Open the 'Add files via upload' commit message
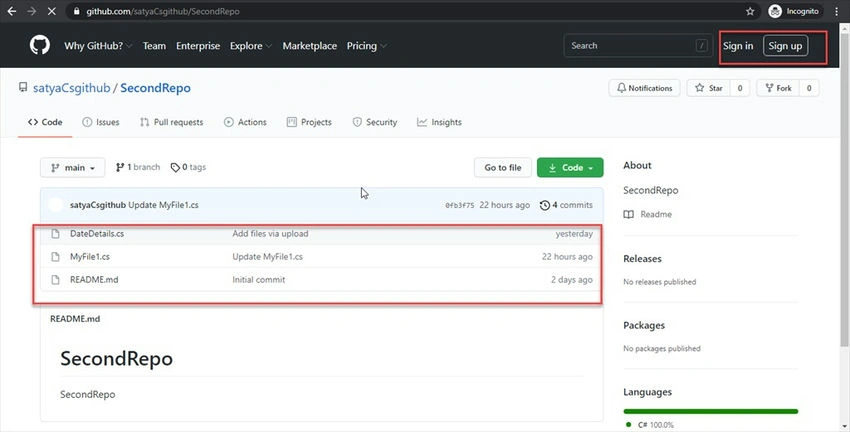850x432 pixels. pos(270,234)
